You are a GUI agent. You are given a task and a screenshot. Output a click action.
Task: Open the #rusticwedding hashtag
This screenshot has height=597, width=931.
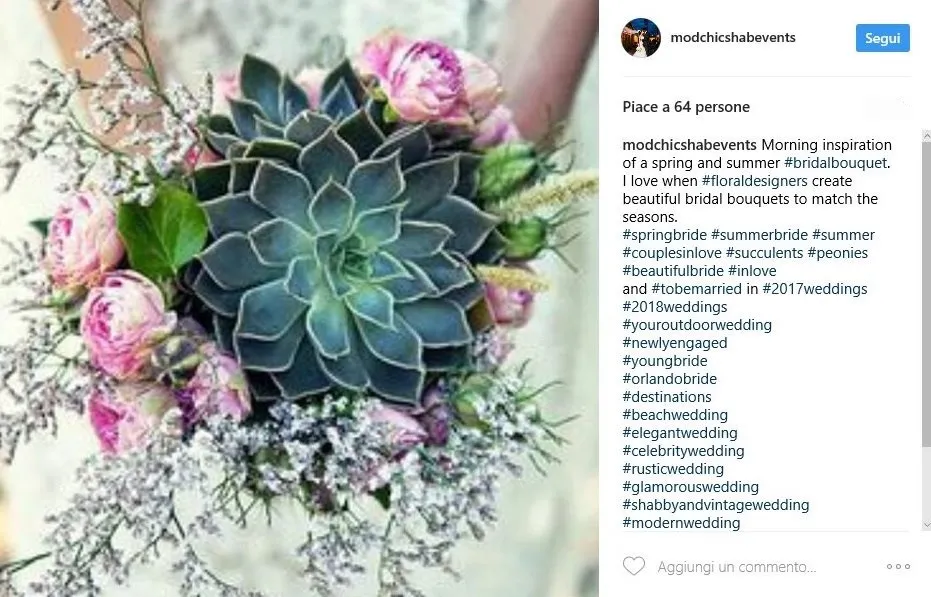(673, 469)
